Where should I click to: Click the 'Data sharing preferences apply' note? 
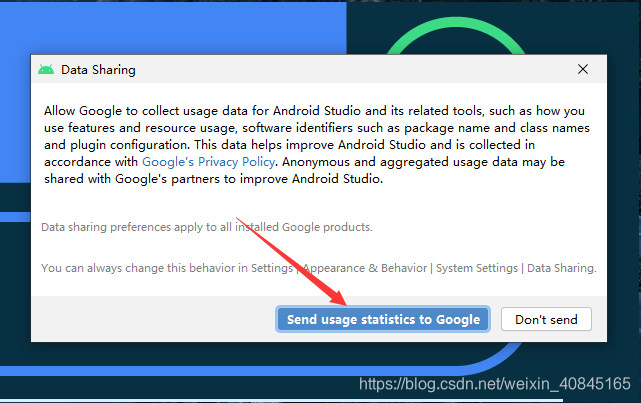pyautogui.click(x=207, y=227)
